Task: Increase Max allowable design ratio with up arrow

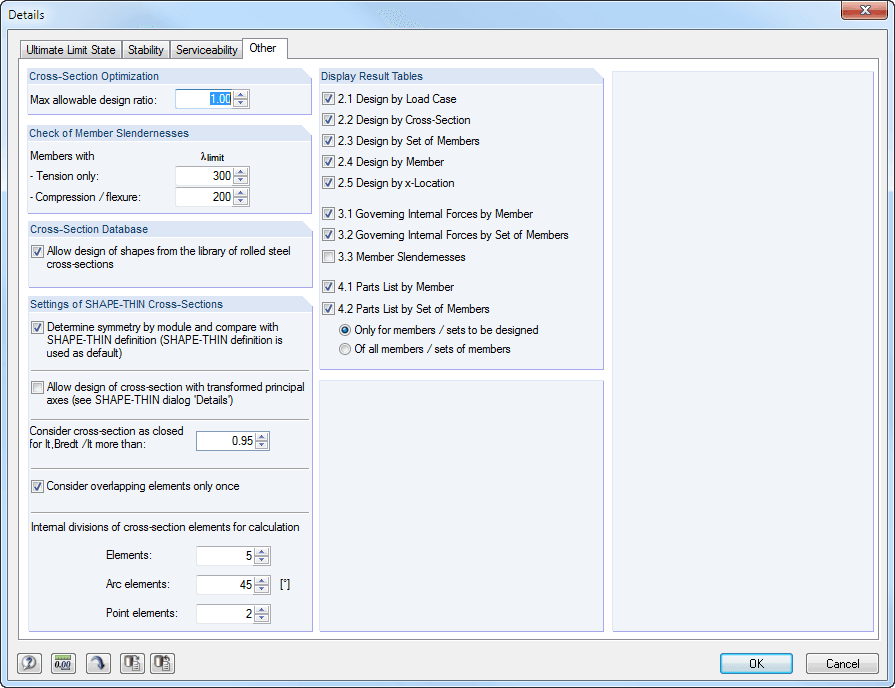Action: coord(241,95)
